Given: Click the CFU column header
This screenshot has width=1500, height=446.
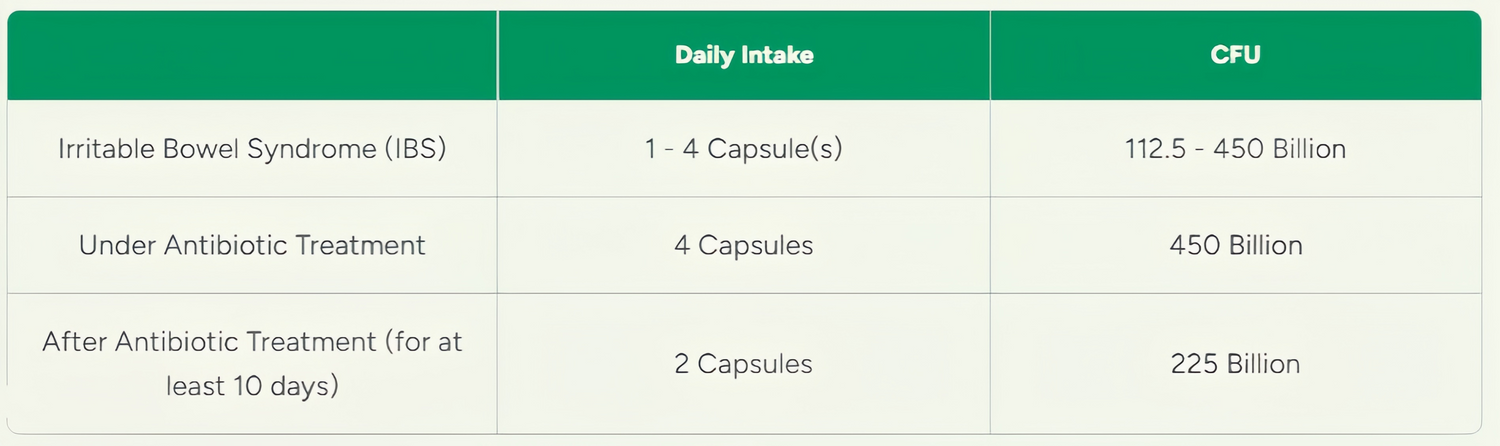Looking at the screenshot, I should pyautogui.click(x=1235, y=55).
